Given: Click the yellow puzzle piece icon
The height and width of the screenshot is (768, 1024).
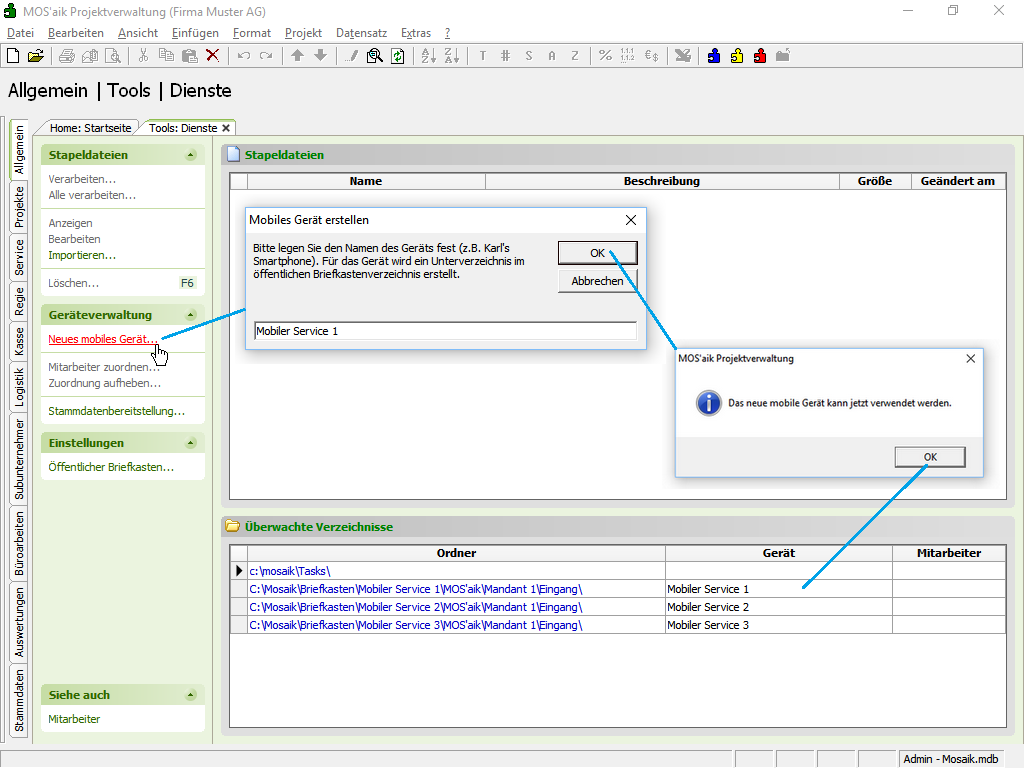Looking at the screenshot, I should [737, 56].
